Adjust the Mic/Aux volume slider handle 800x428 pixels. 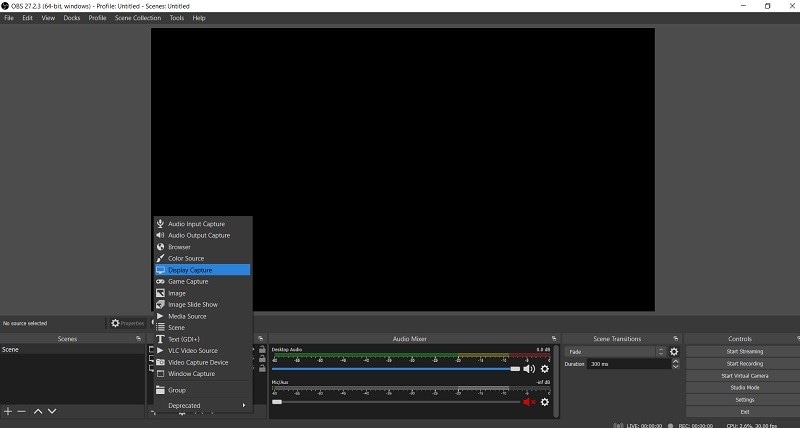(277, 402)
